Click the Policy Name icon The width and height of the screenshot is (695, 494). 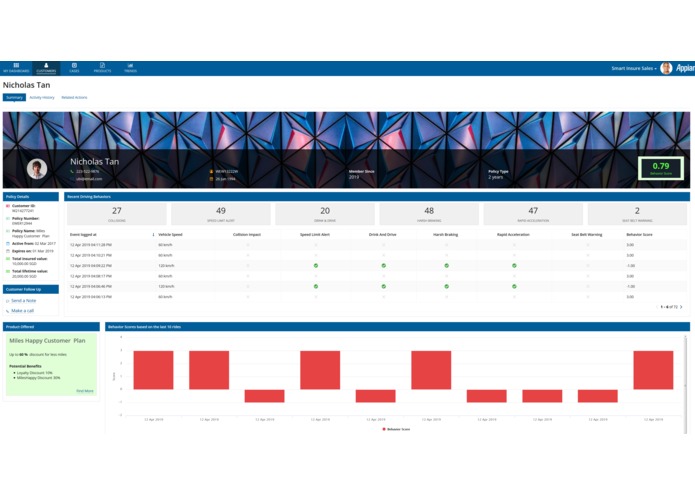8,231
